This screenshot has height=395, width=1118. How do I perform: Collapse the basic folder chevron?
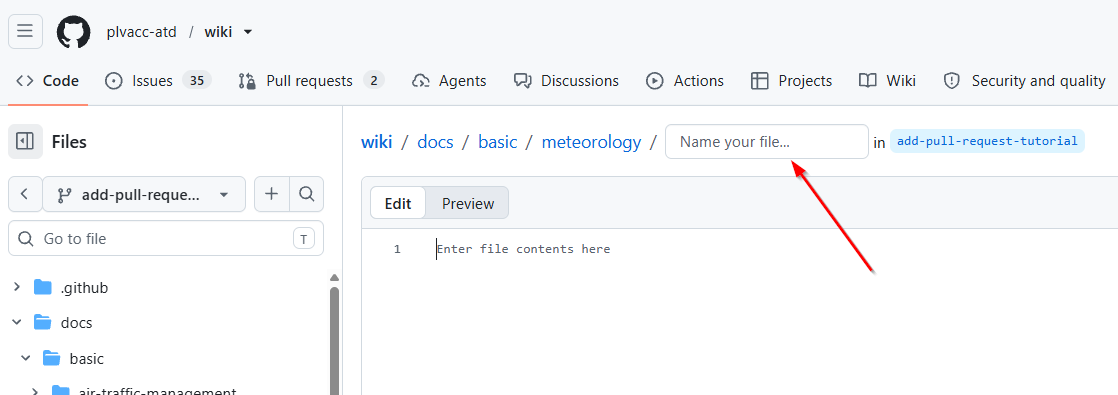tap(26, 358)
